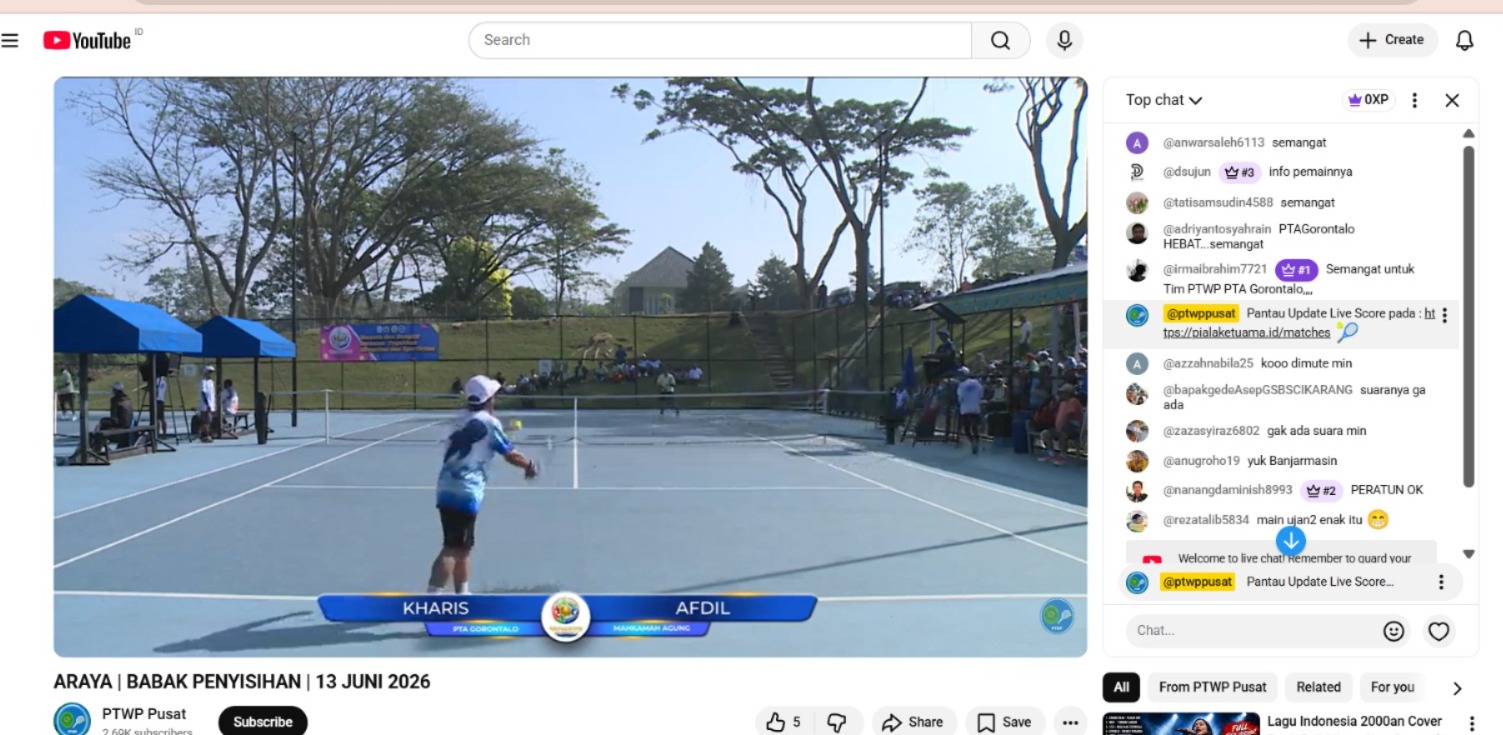Click the @tatisamsudin4588 username
The height and width of the screenshot is (735, 1503).
(x=1218, y=203)
